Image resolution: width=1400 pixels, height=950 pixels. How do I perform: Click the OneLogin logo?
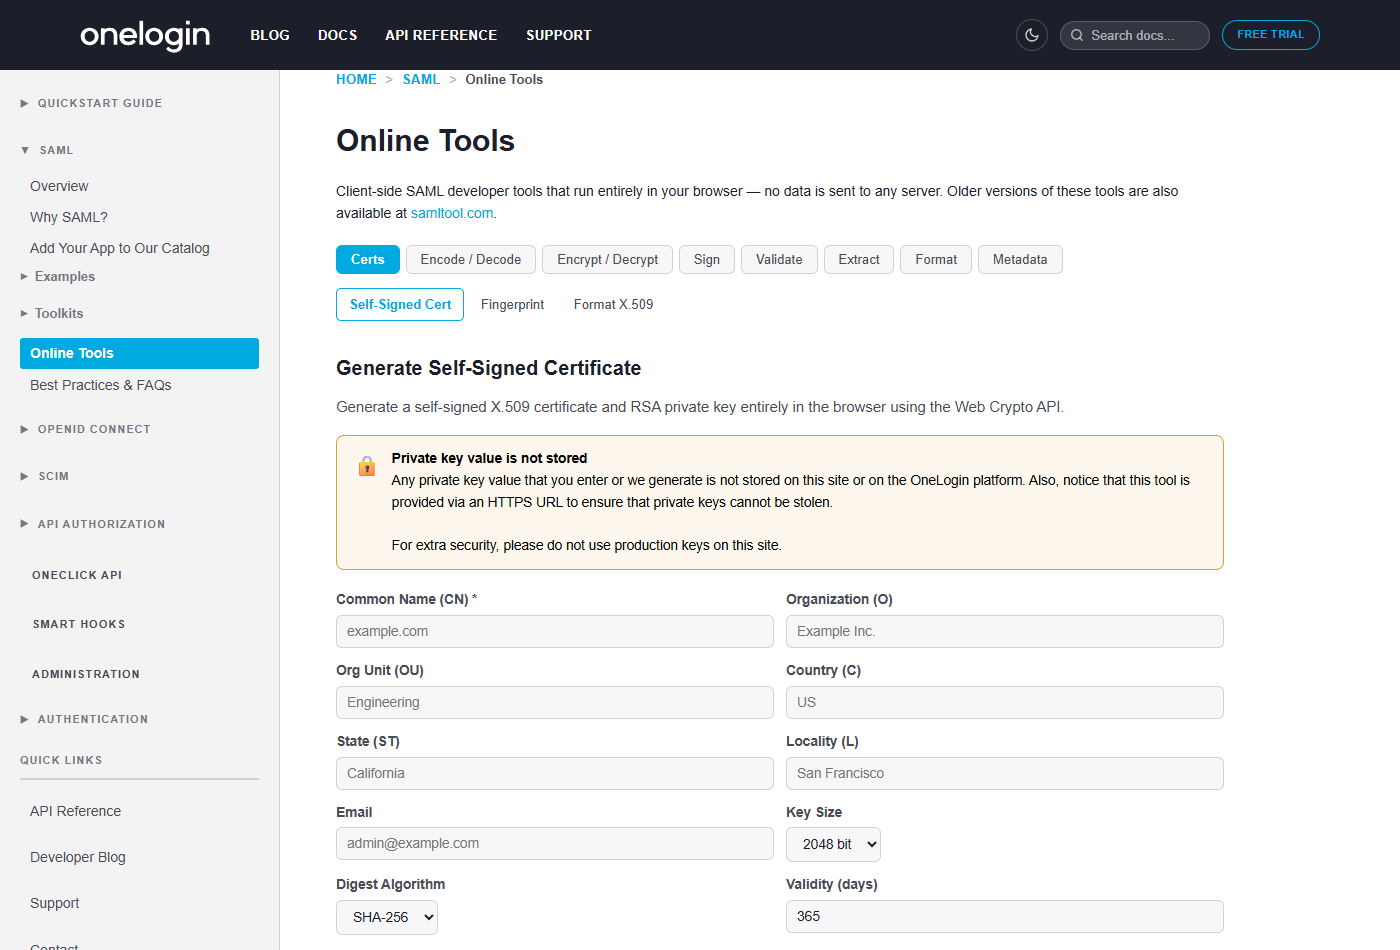click(x=145, y=35)
